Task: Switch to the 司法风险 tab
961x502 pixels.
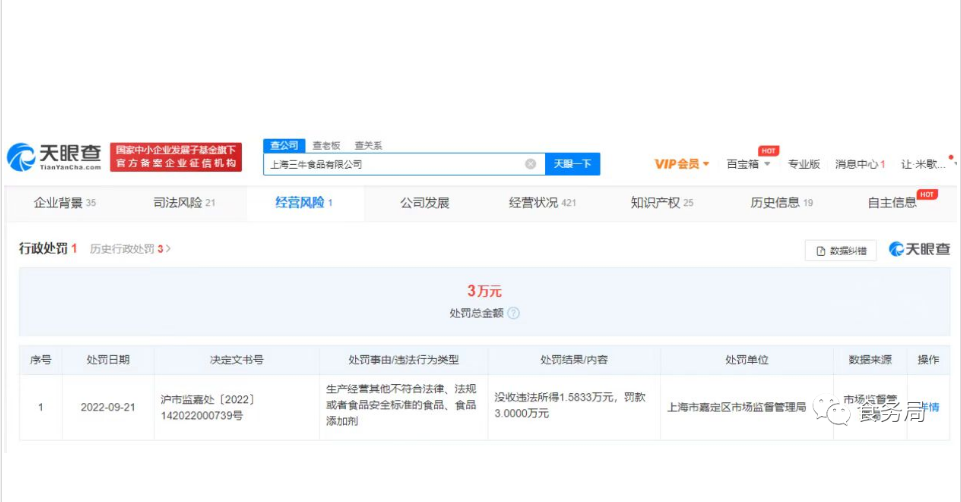Action: (184, 203)
